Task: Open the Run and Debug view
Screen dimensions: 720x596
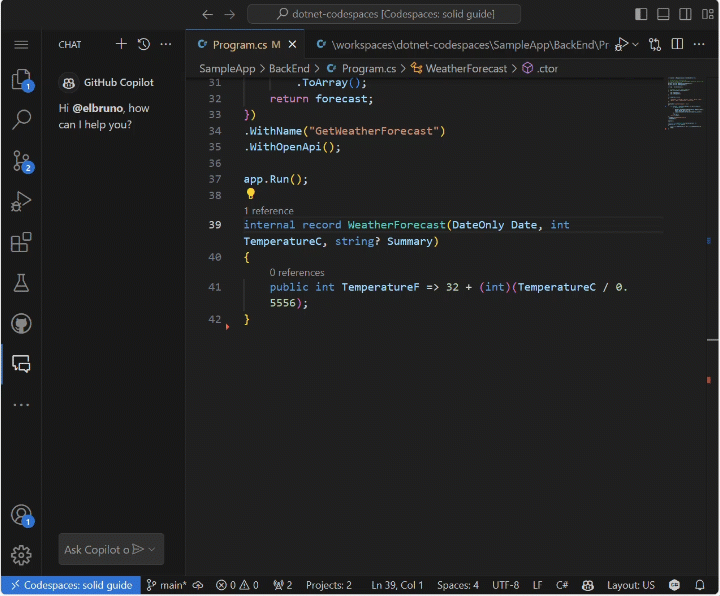Action: [x=21, y=202]
